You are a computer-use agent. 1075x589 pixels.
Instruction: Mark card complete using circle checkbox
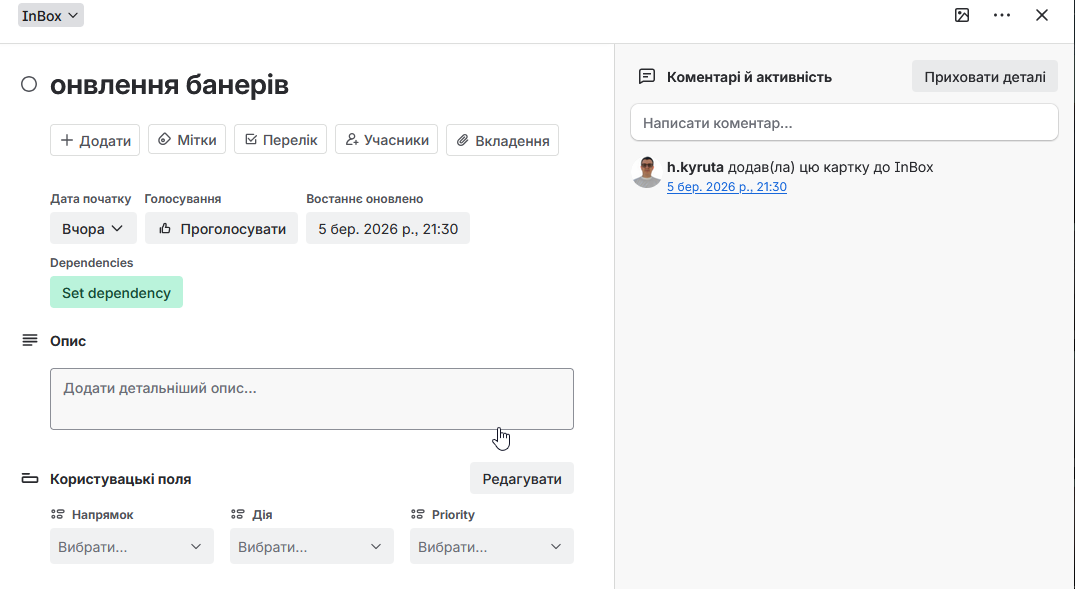click(x=29, y=85)
